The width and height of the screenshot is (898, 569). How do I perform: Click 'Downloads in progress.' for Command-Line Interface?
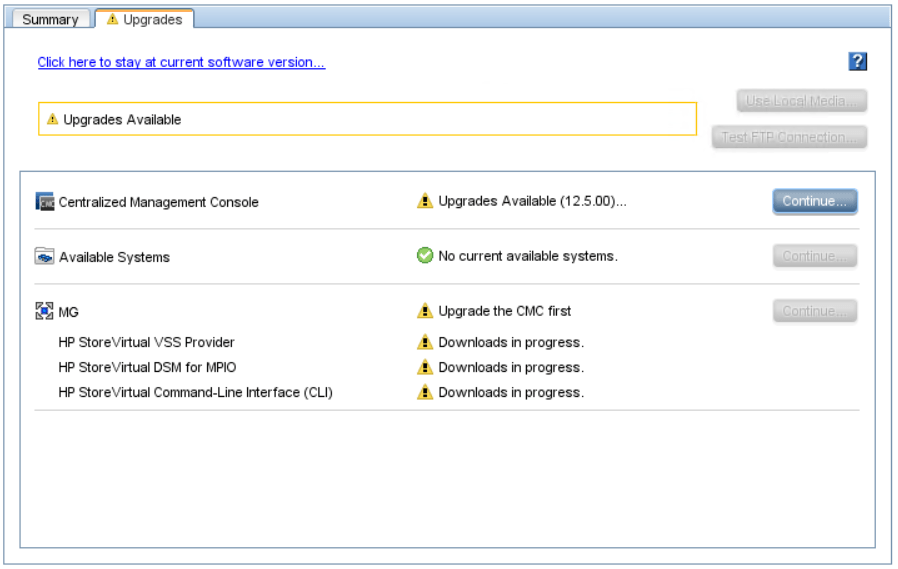pos(511,393)
